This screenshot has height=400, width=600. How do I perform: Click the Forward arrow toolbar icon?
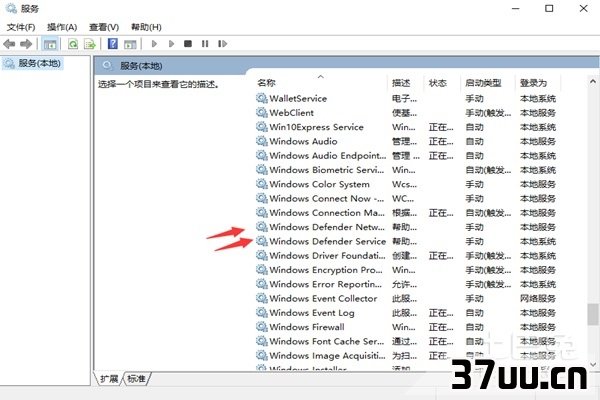coord(26,44)
